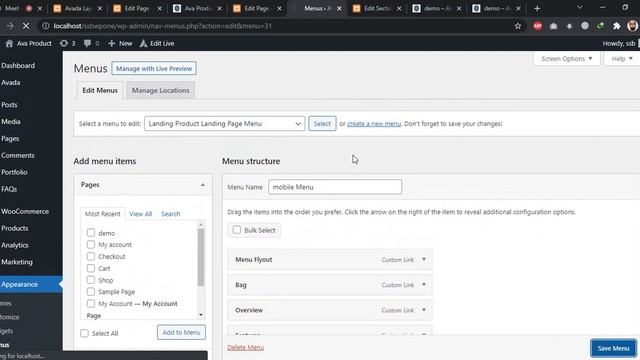Open the Avada sidebar menu
This screenshot has width=640, height=360.
(x=11, y=82)
